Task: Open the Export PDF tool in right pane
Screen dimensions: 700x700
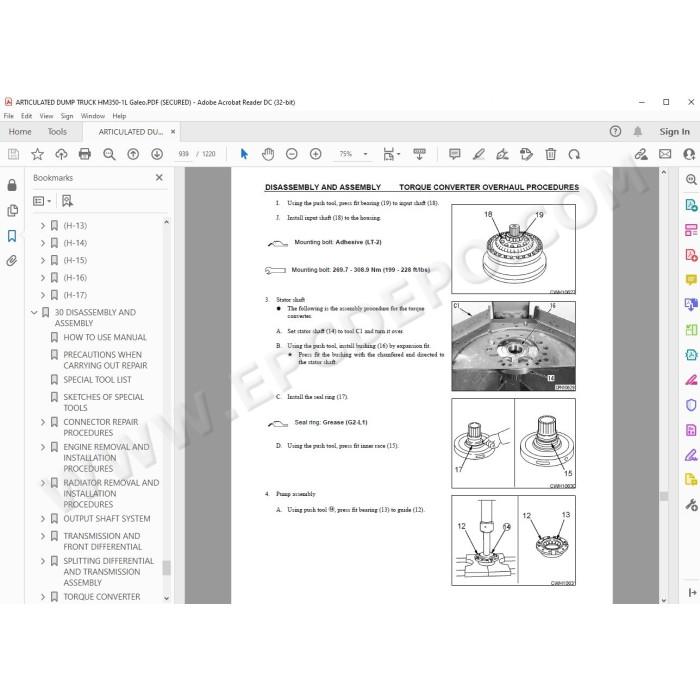Action: pyautogui.click(x=691, y=205)
